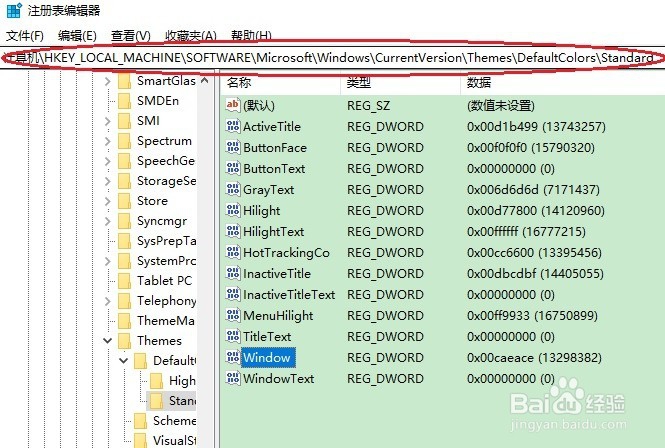Select the GrayText DWORD icon
665x448 pixels.
233,189
